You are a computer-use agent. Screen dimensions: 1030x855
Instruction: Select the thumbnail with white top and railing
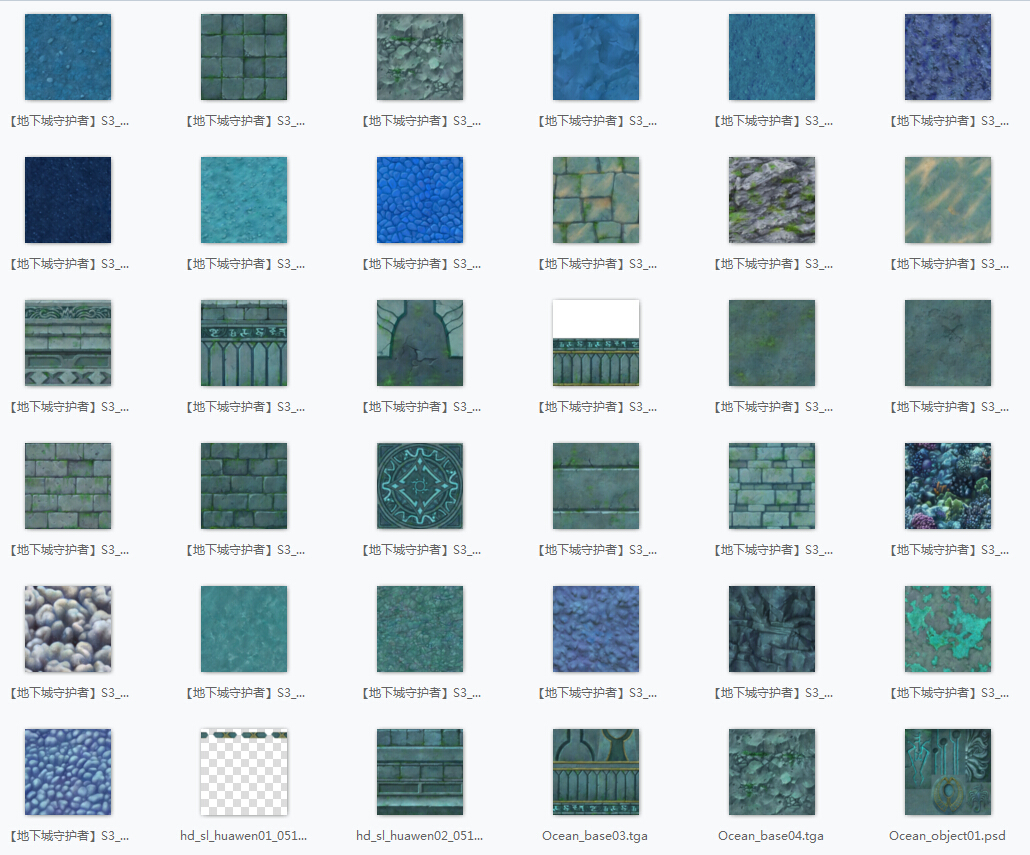point(596,343)
